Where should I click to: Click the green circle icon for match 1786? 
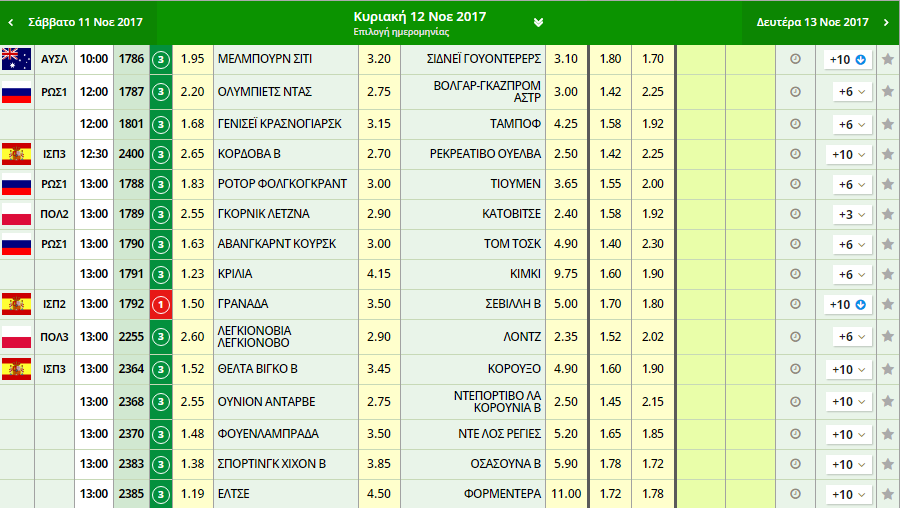[160, 60]
